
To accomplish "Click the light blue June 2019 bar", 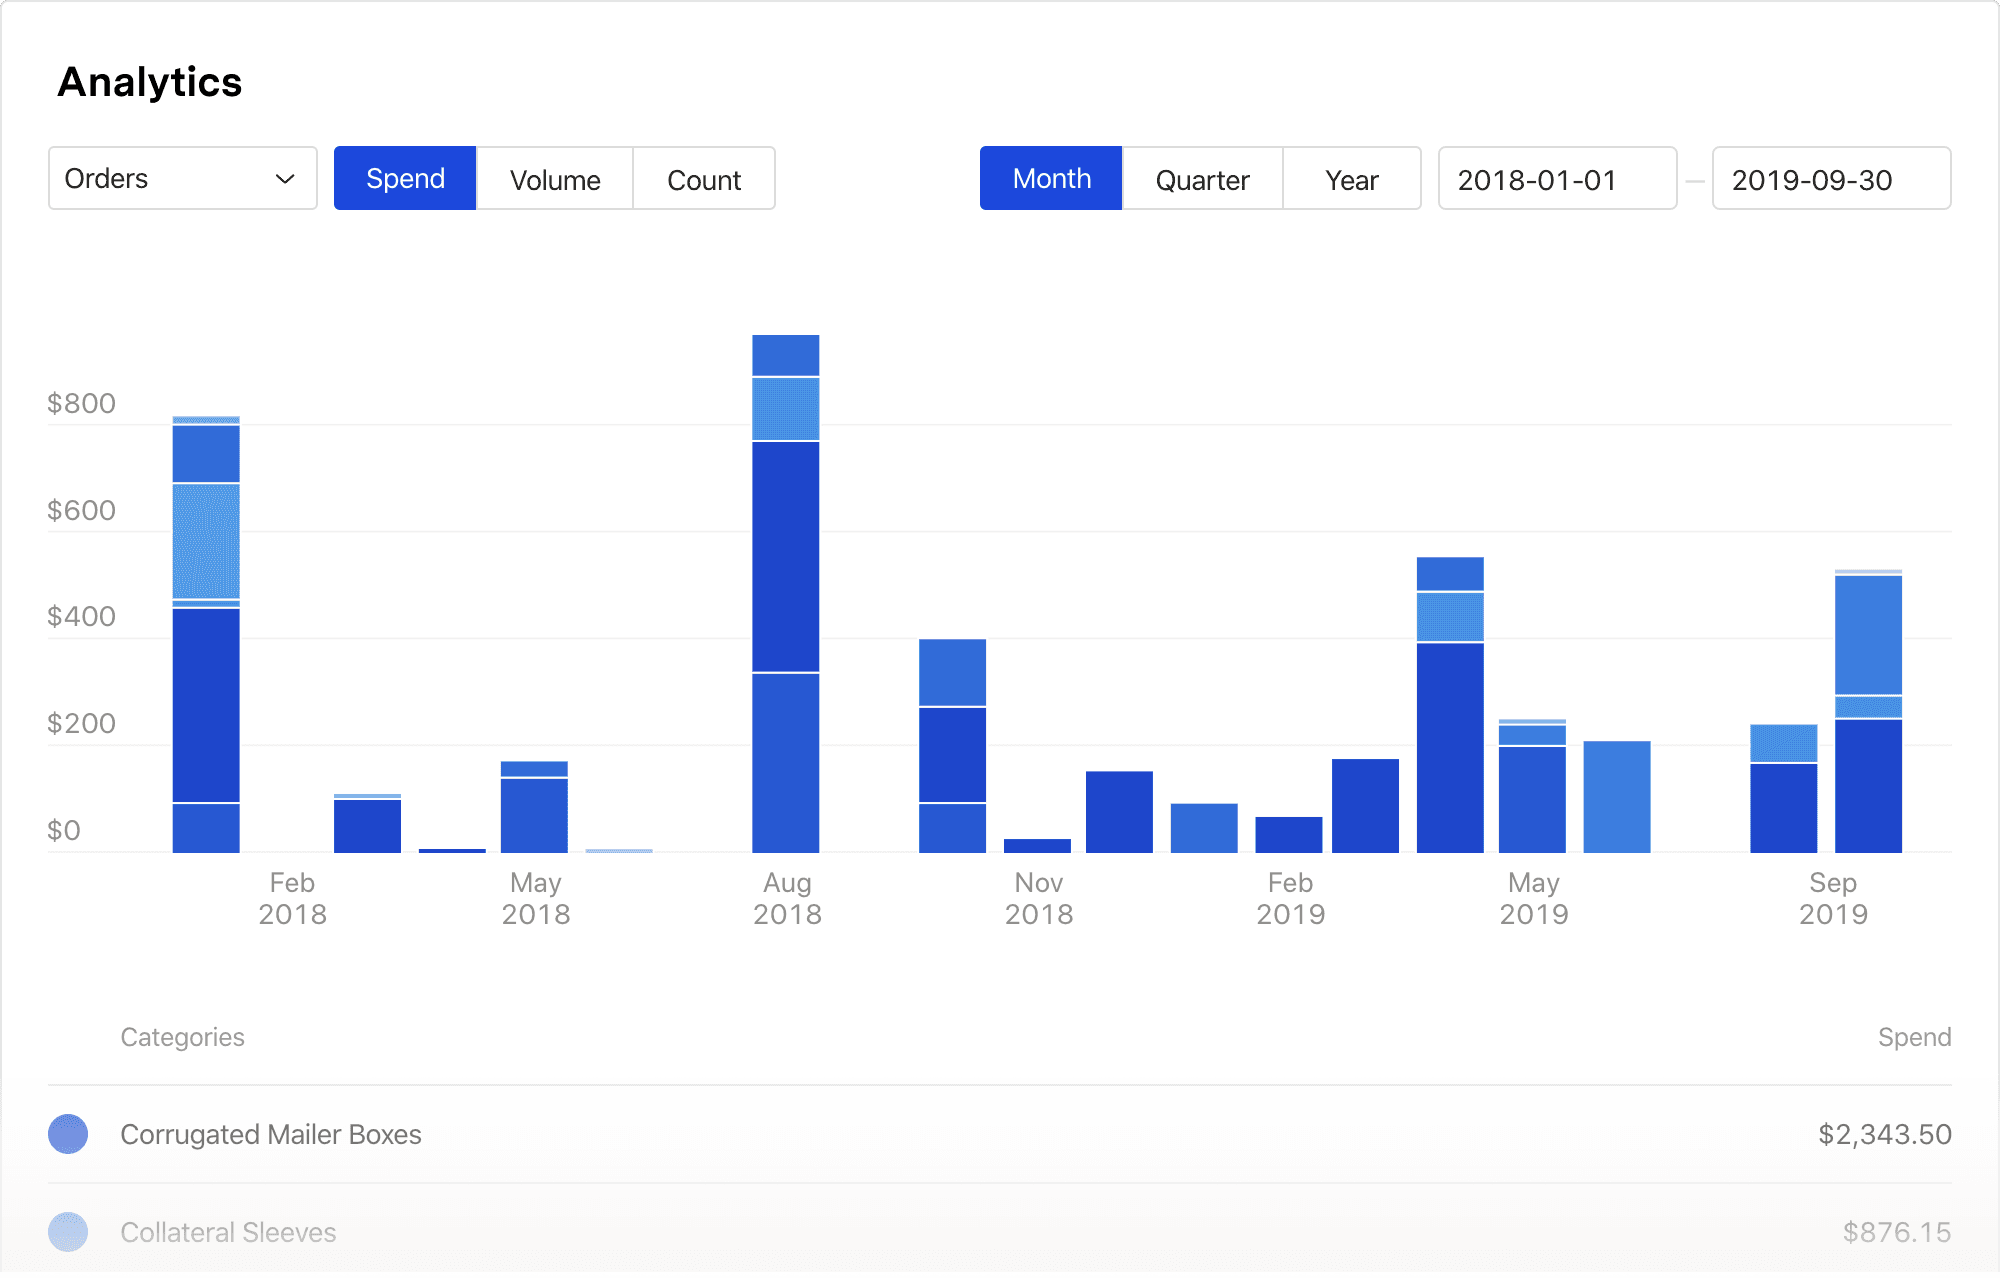I will (x=1617, y=797).
